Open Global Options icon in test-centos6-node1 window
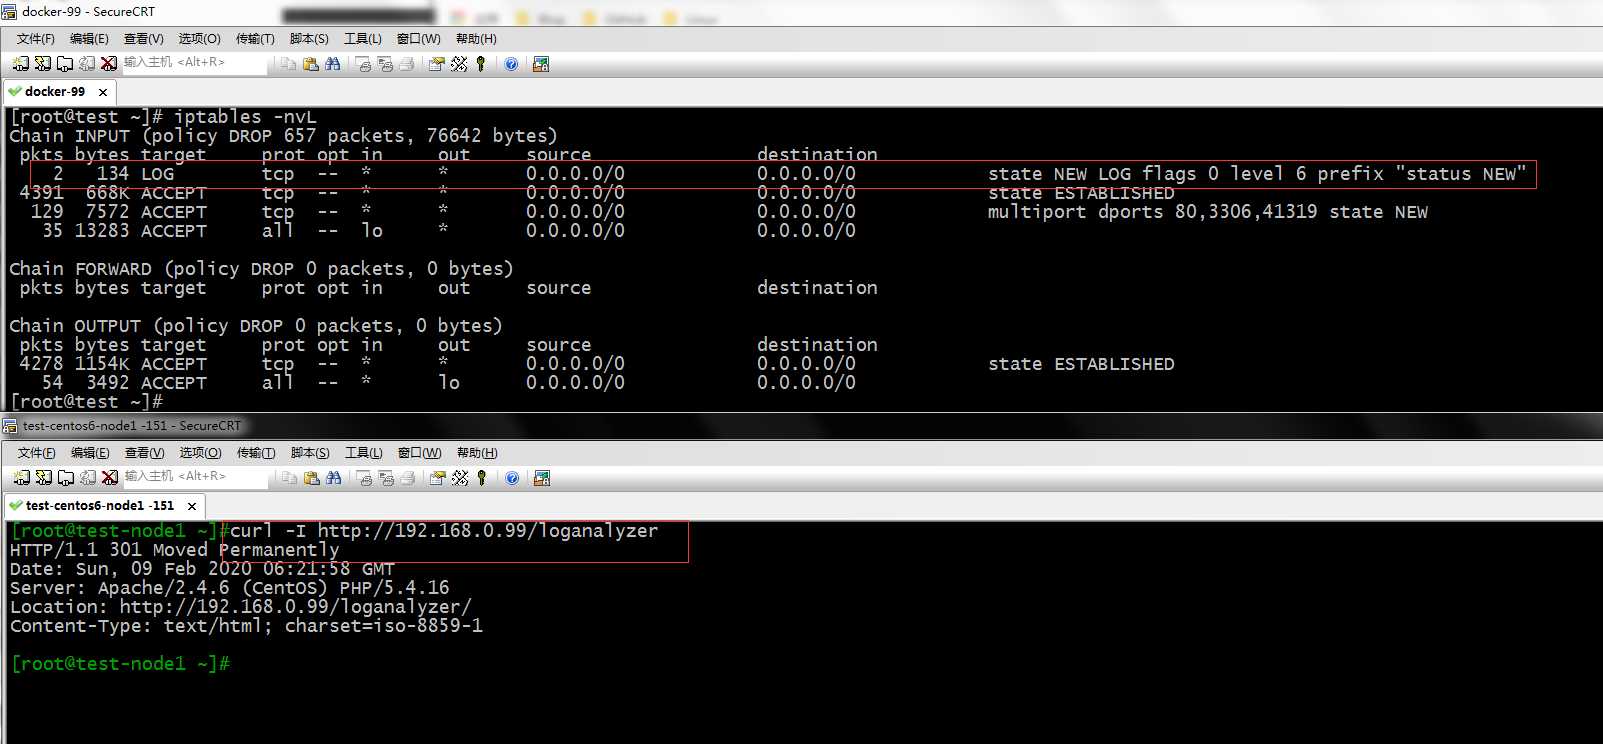1603x744 pixels. click(x=460, y=477)
